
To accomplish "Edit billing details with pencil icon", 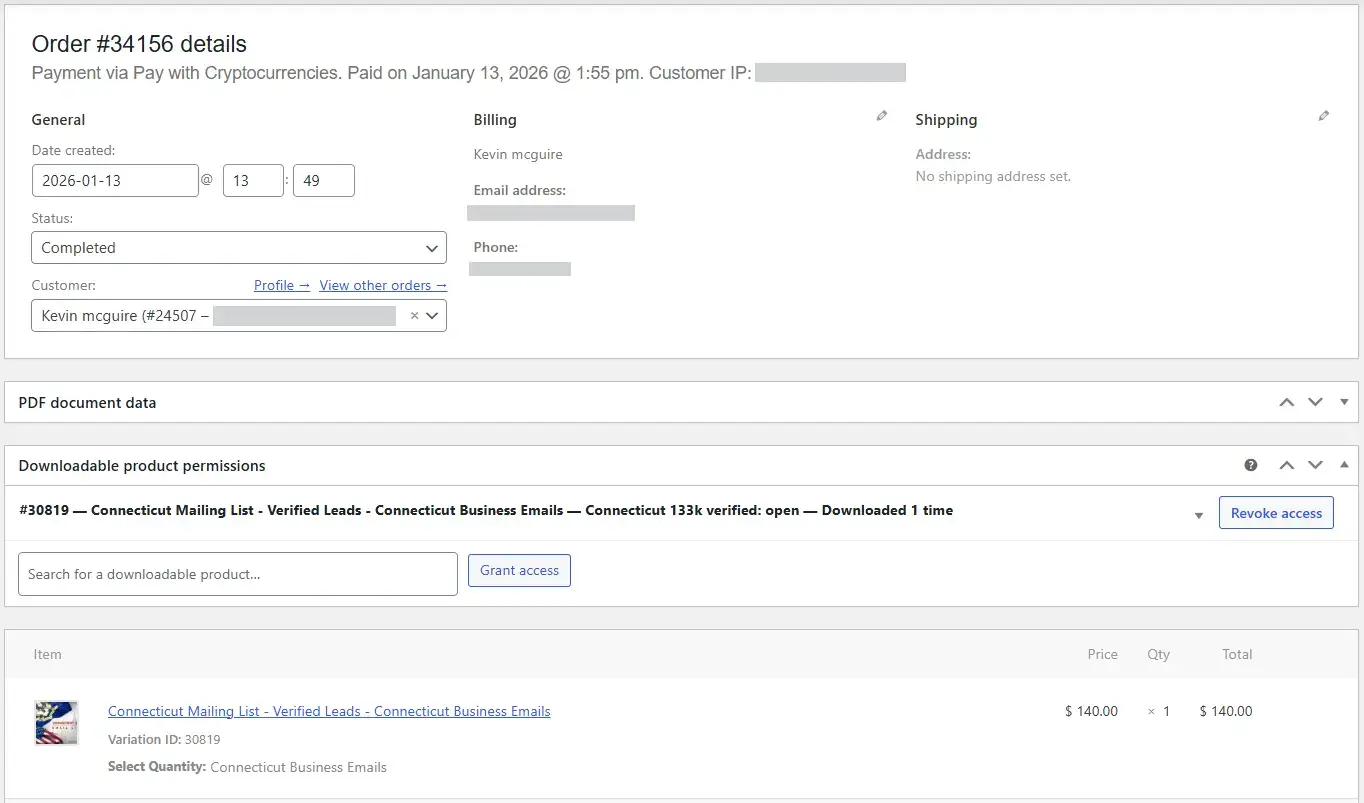I will click(881, 116).
